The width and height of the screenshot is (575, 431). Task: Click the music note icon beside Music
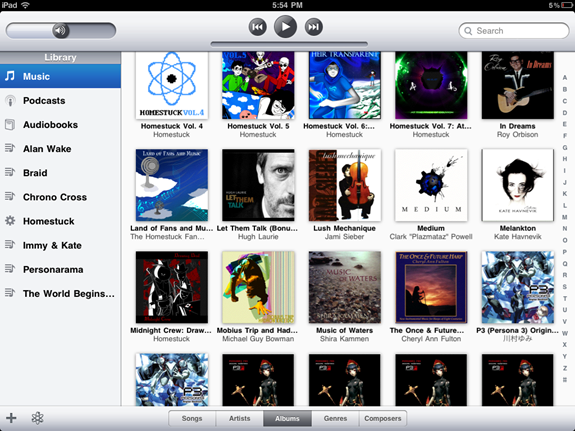pos(10,76)
